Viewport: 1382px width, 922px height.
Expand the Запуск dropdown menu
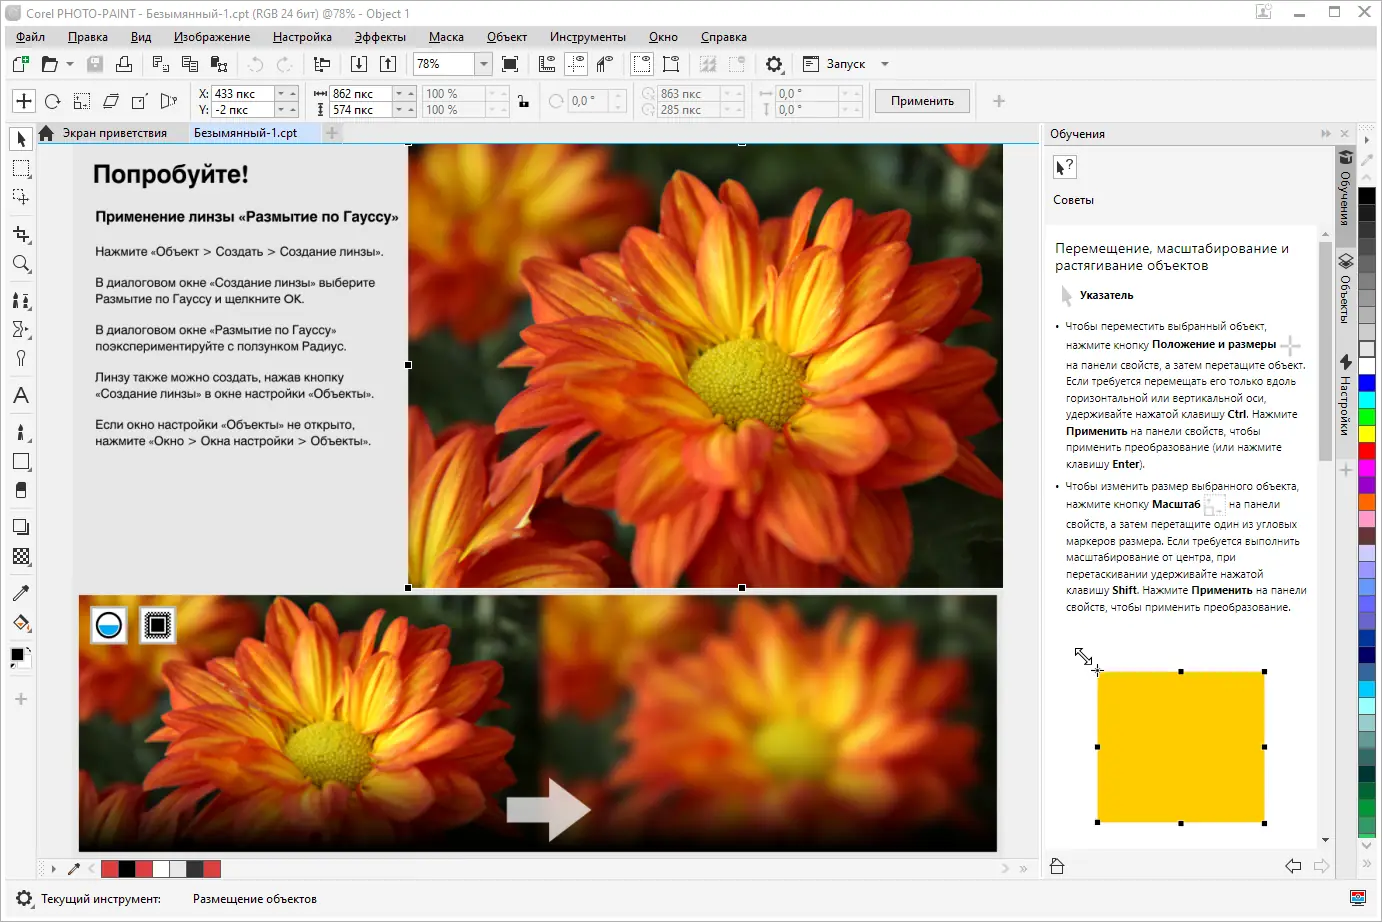884,63
